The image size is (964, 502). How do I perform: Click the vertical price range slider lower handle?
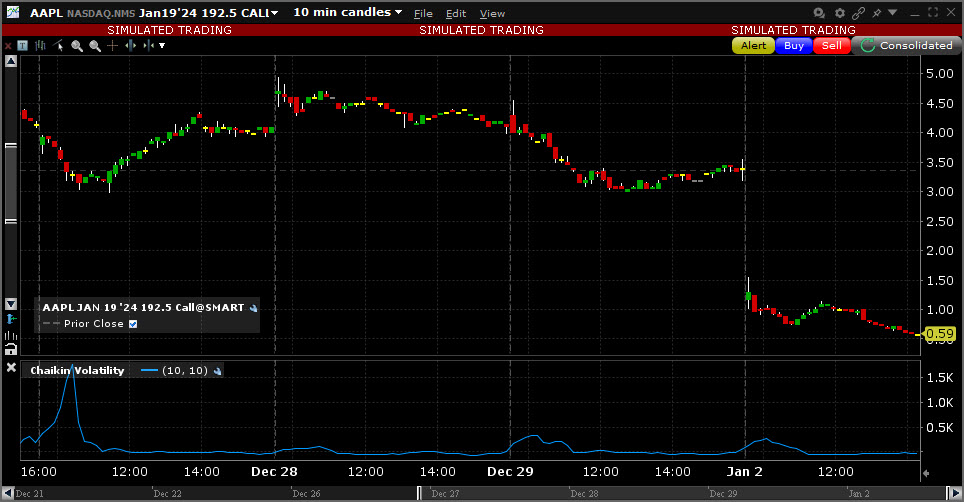coord(10,221)
